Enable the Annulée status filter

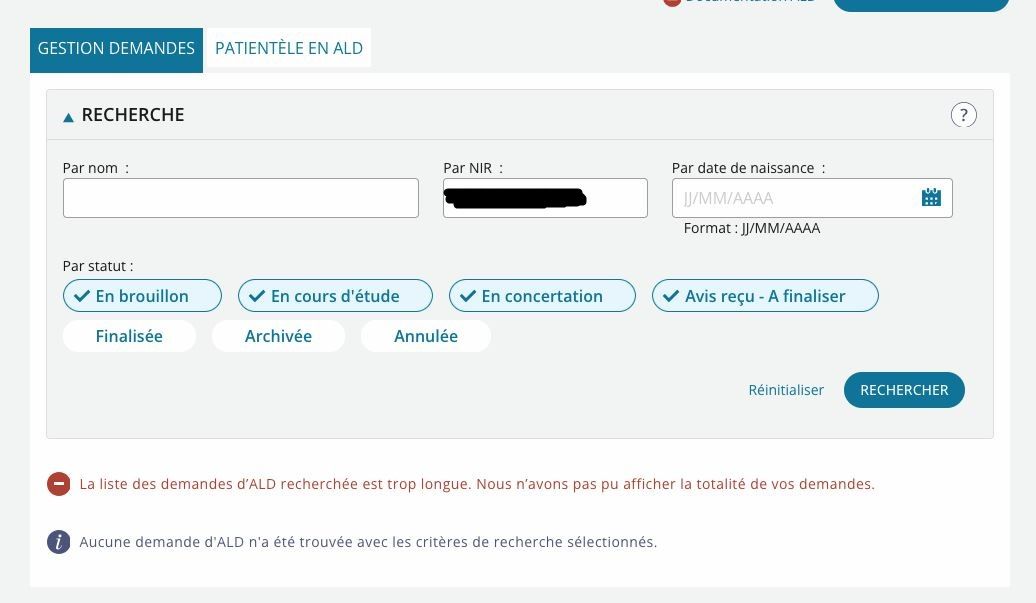(x=426, y=336)
